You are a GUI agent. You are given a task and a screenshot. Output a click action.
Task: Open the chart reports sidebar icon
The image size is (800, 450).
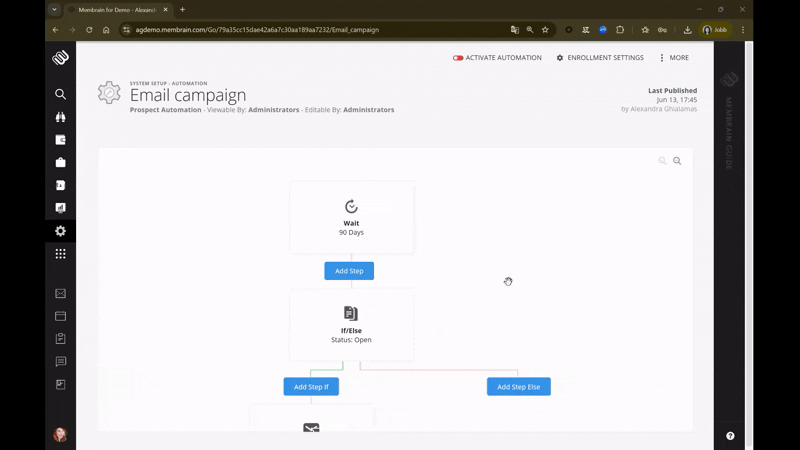click(60, 208)
